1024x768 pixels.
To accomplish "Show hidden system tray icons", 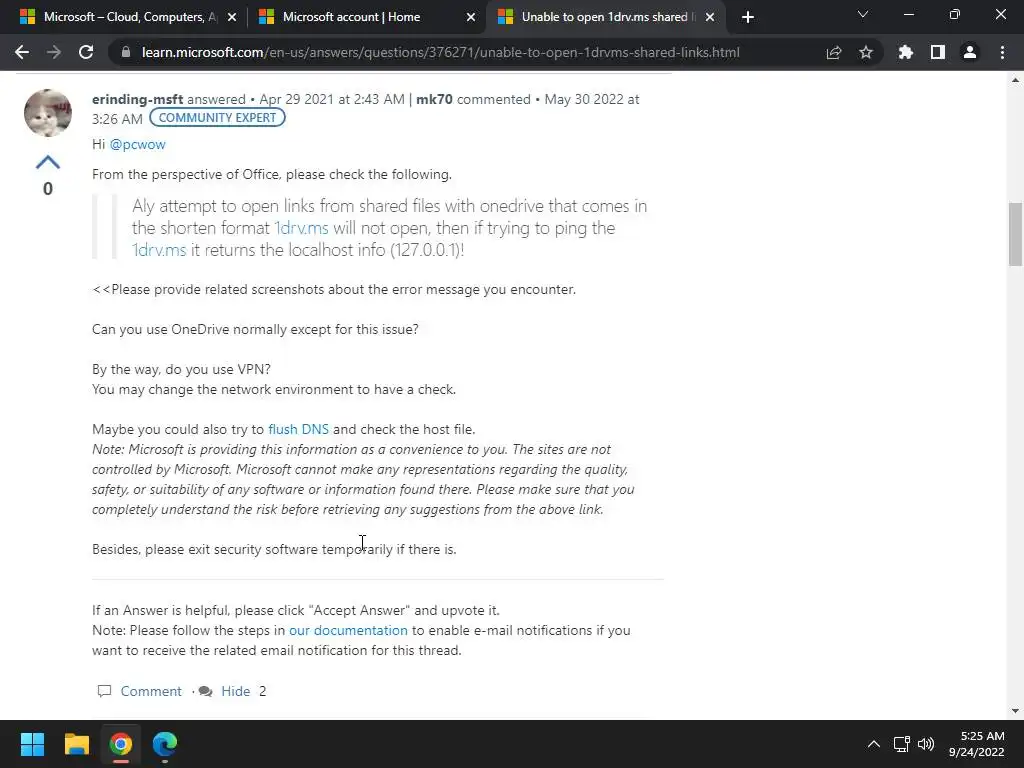I will 873,744.
